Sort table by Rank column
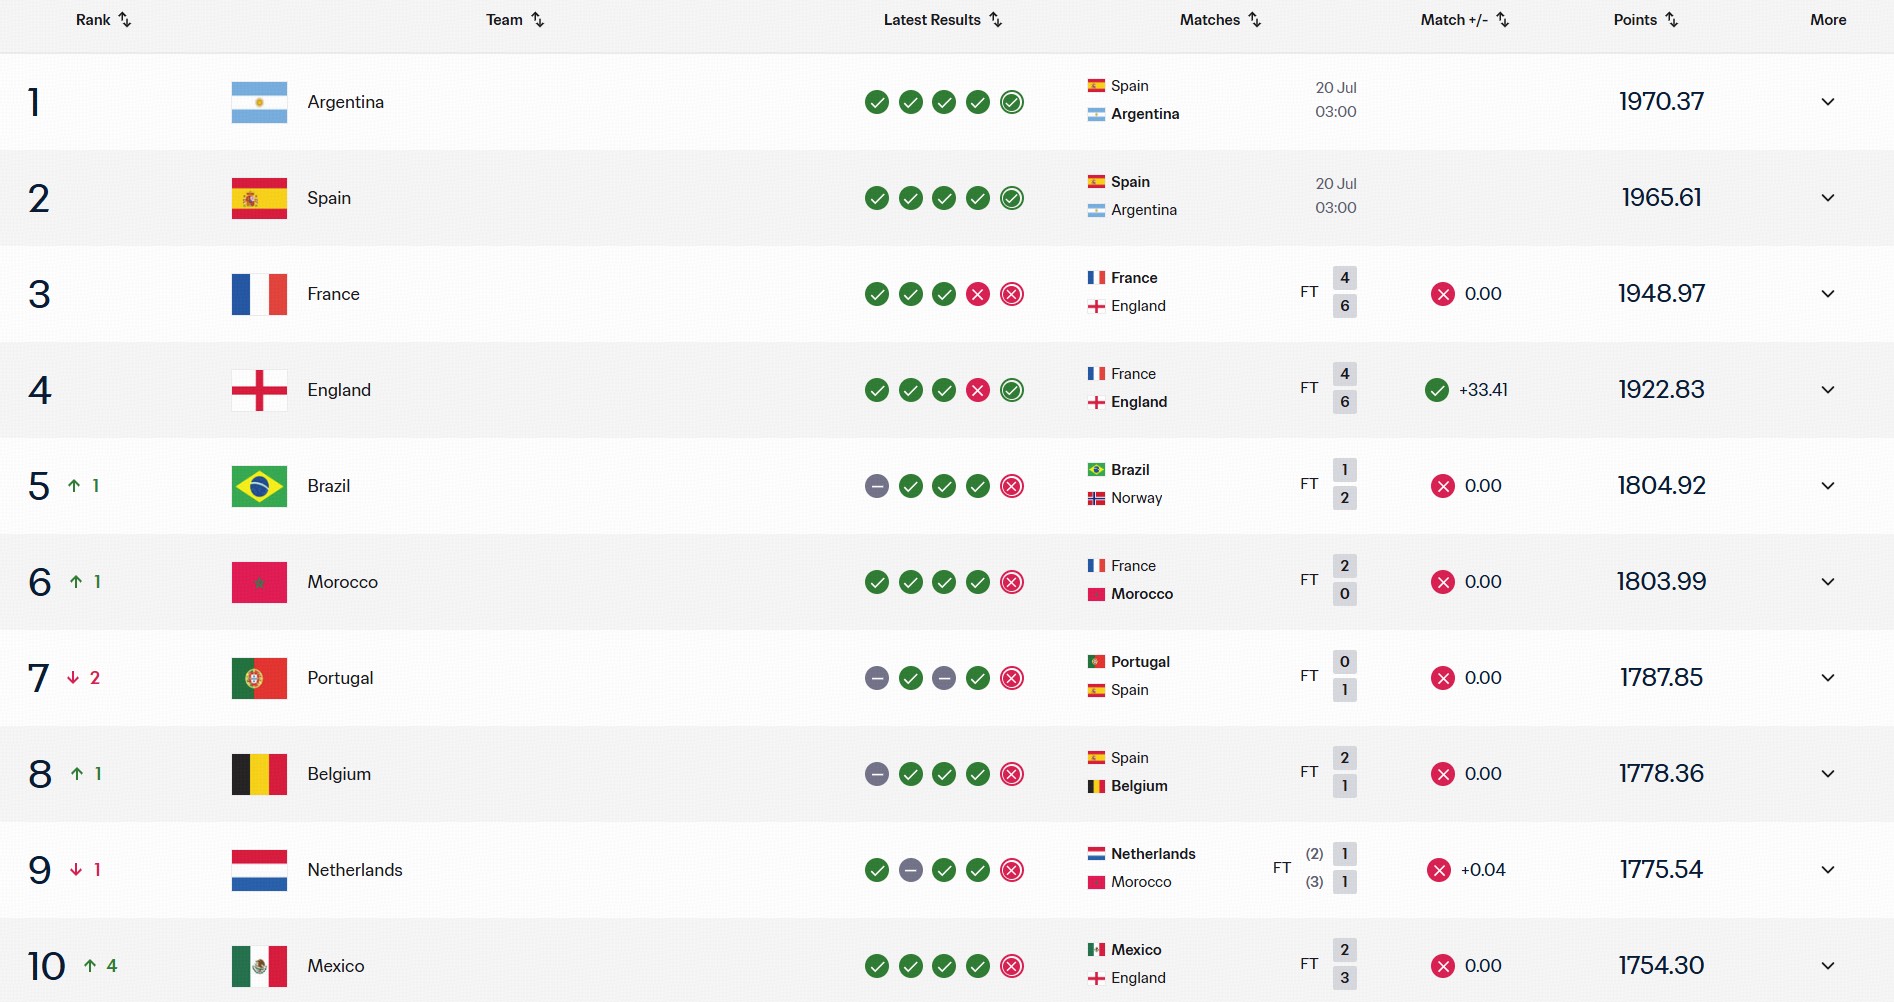The image size is (1894, 1002). [x=104, y=20]
